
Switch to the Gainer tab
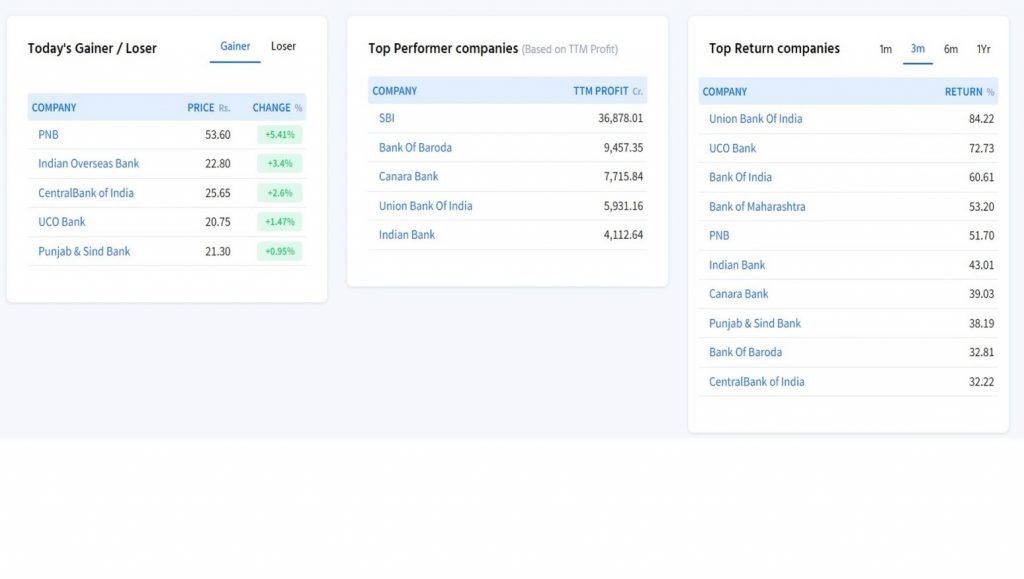click(235, 46)
